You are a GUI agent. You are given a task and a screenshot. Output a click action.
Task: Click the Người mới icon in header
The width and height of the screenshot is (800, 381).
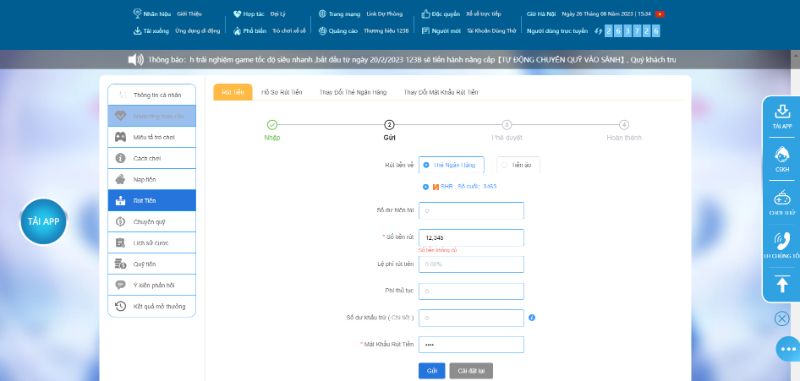(426, 31)
